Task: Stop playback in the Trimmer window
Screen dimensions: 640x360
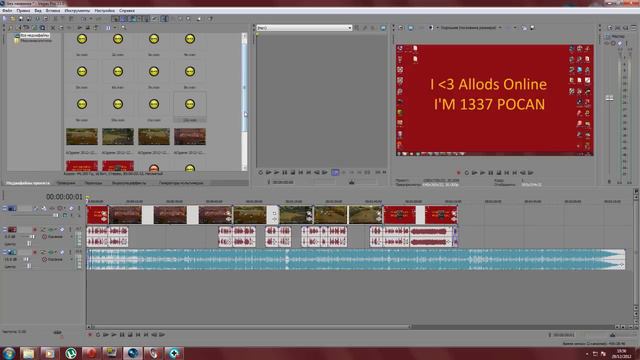Action: click(293, 173)
